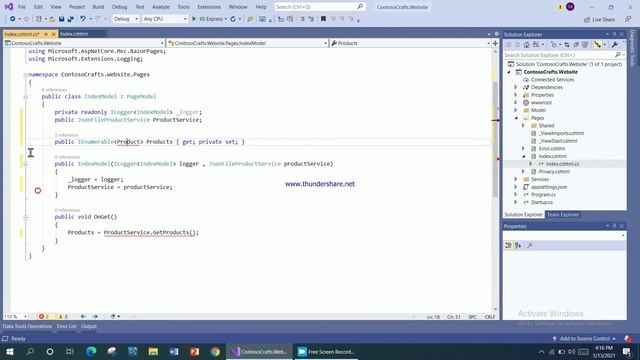Viewport: 640px width, 360px height.
Task: Toggle Show All Files in Solution Explorer toolbar
Action: click(585, 45)
